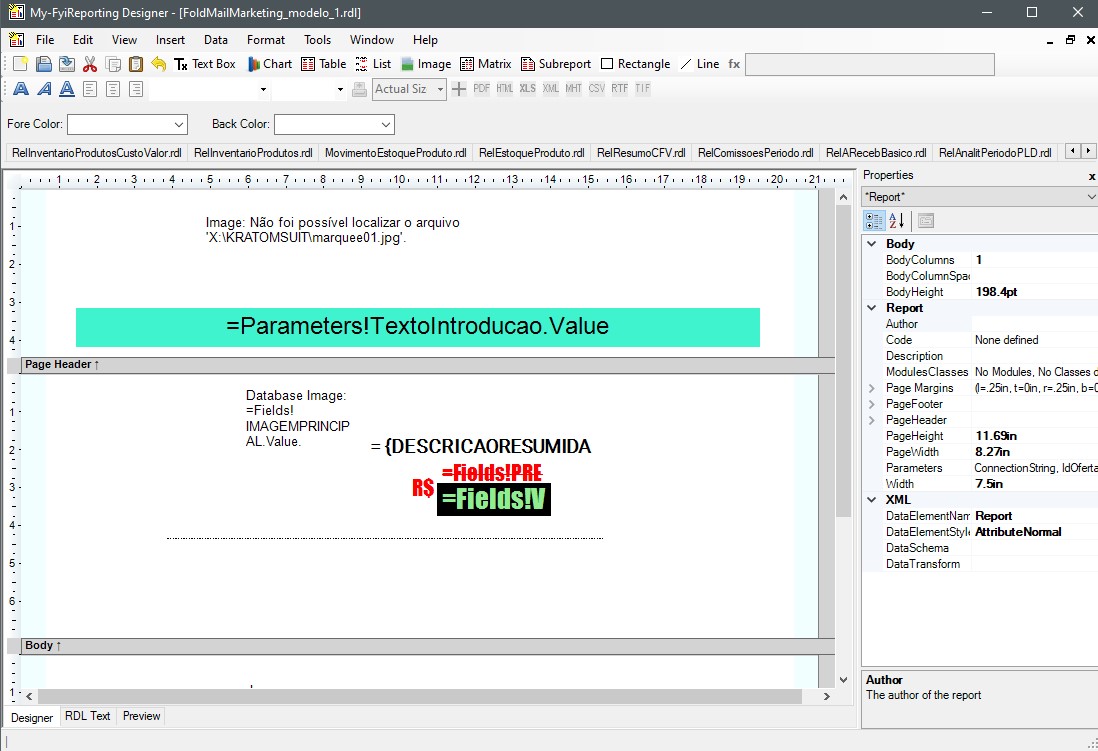1098x751 pixels.
Task: Expand the Page Margins property
Action: [871, 388]
